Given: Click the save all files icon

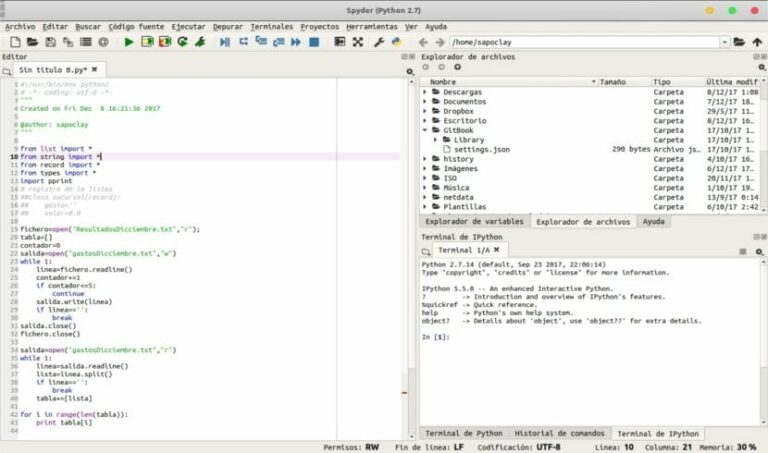Looking at the screenshot, I should pyautogui.click(x=68, y=42).
